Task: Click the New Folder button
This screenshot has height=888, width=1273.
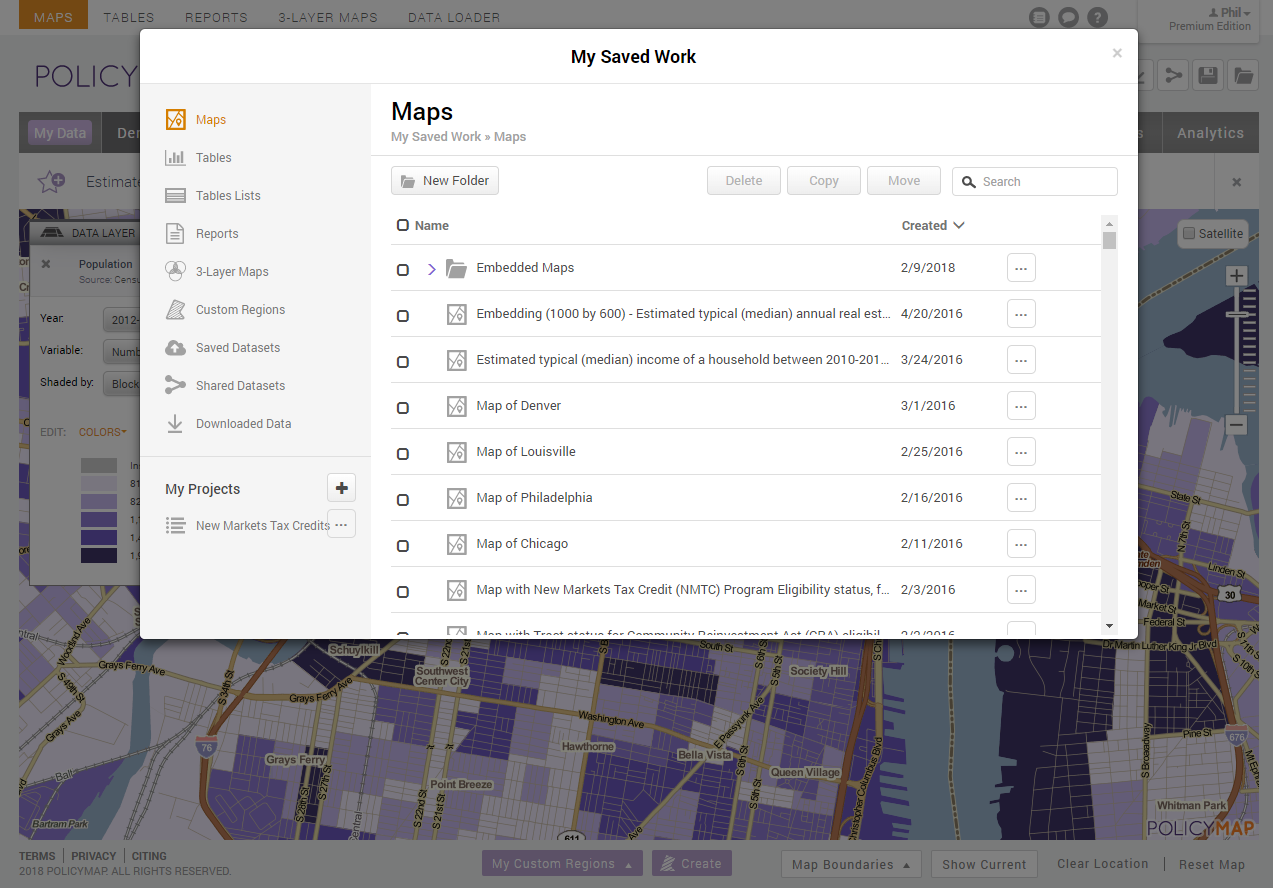Action: coord(445,181)
